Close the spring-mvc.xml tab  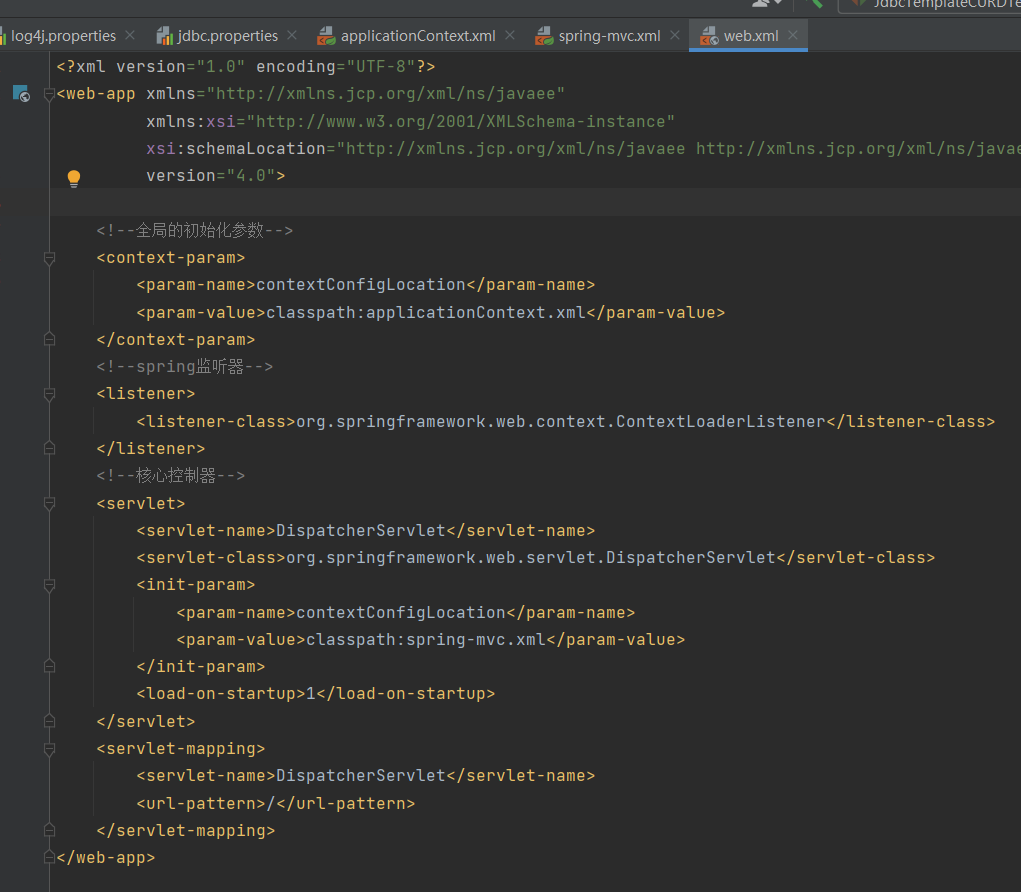[x=675, y=35]
